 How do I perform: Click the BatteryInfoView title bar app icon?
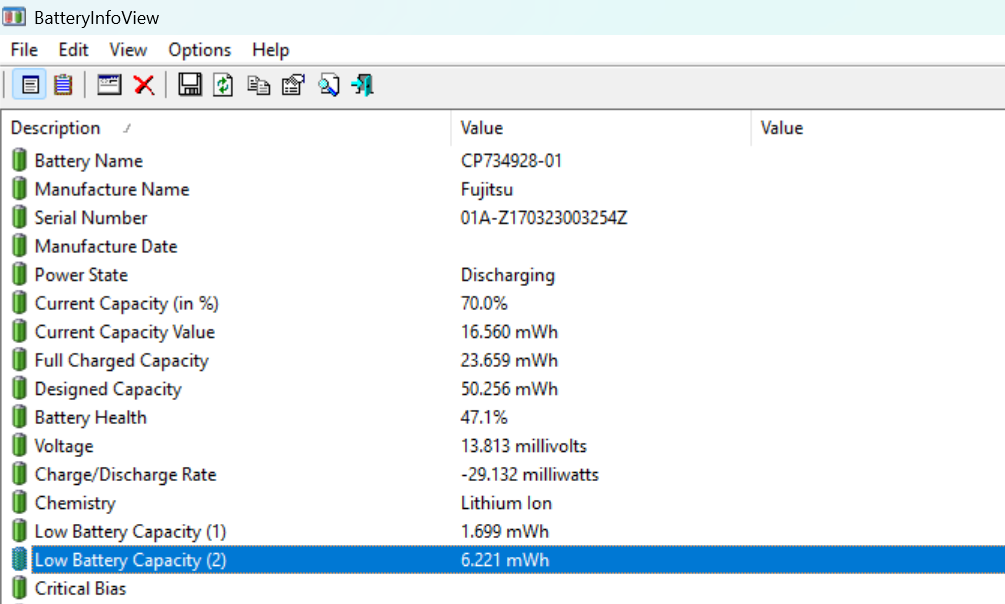tap(14, 17)
